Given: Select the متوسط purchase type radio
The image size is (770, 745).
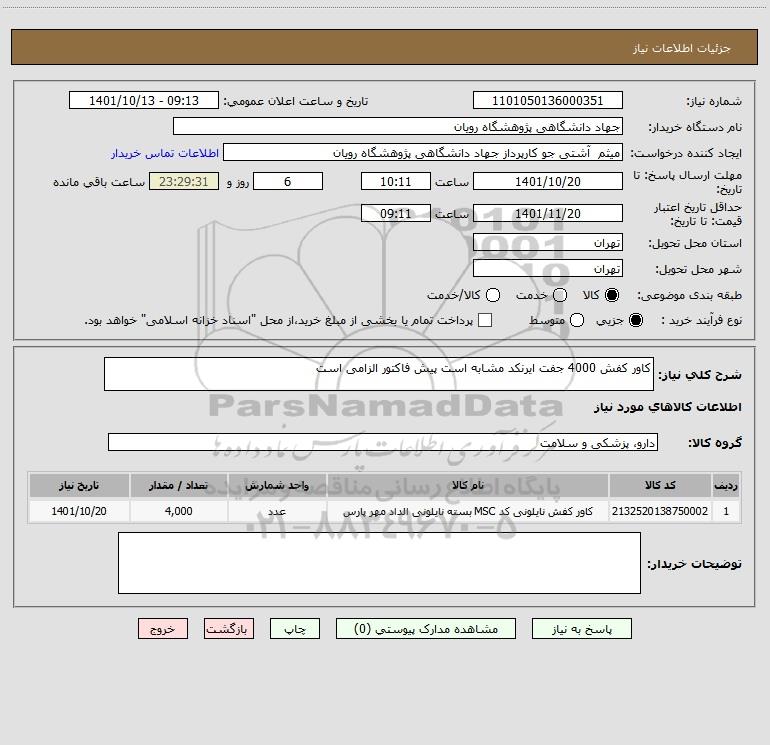Looking at the screenshot, I should point(577,320).
